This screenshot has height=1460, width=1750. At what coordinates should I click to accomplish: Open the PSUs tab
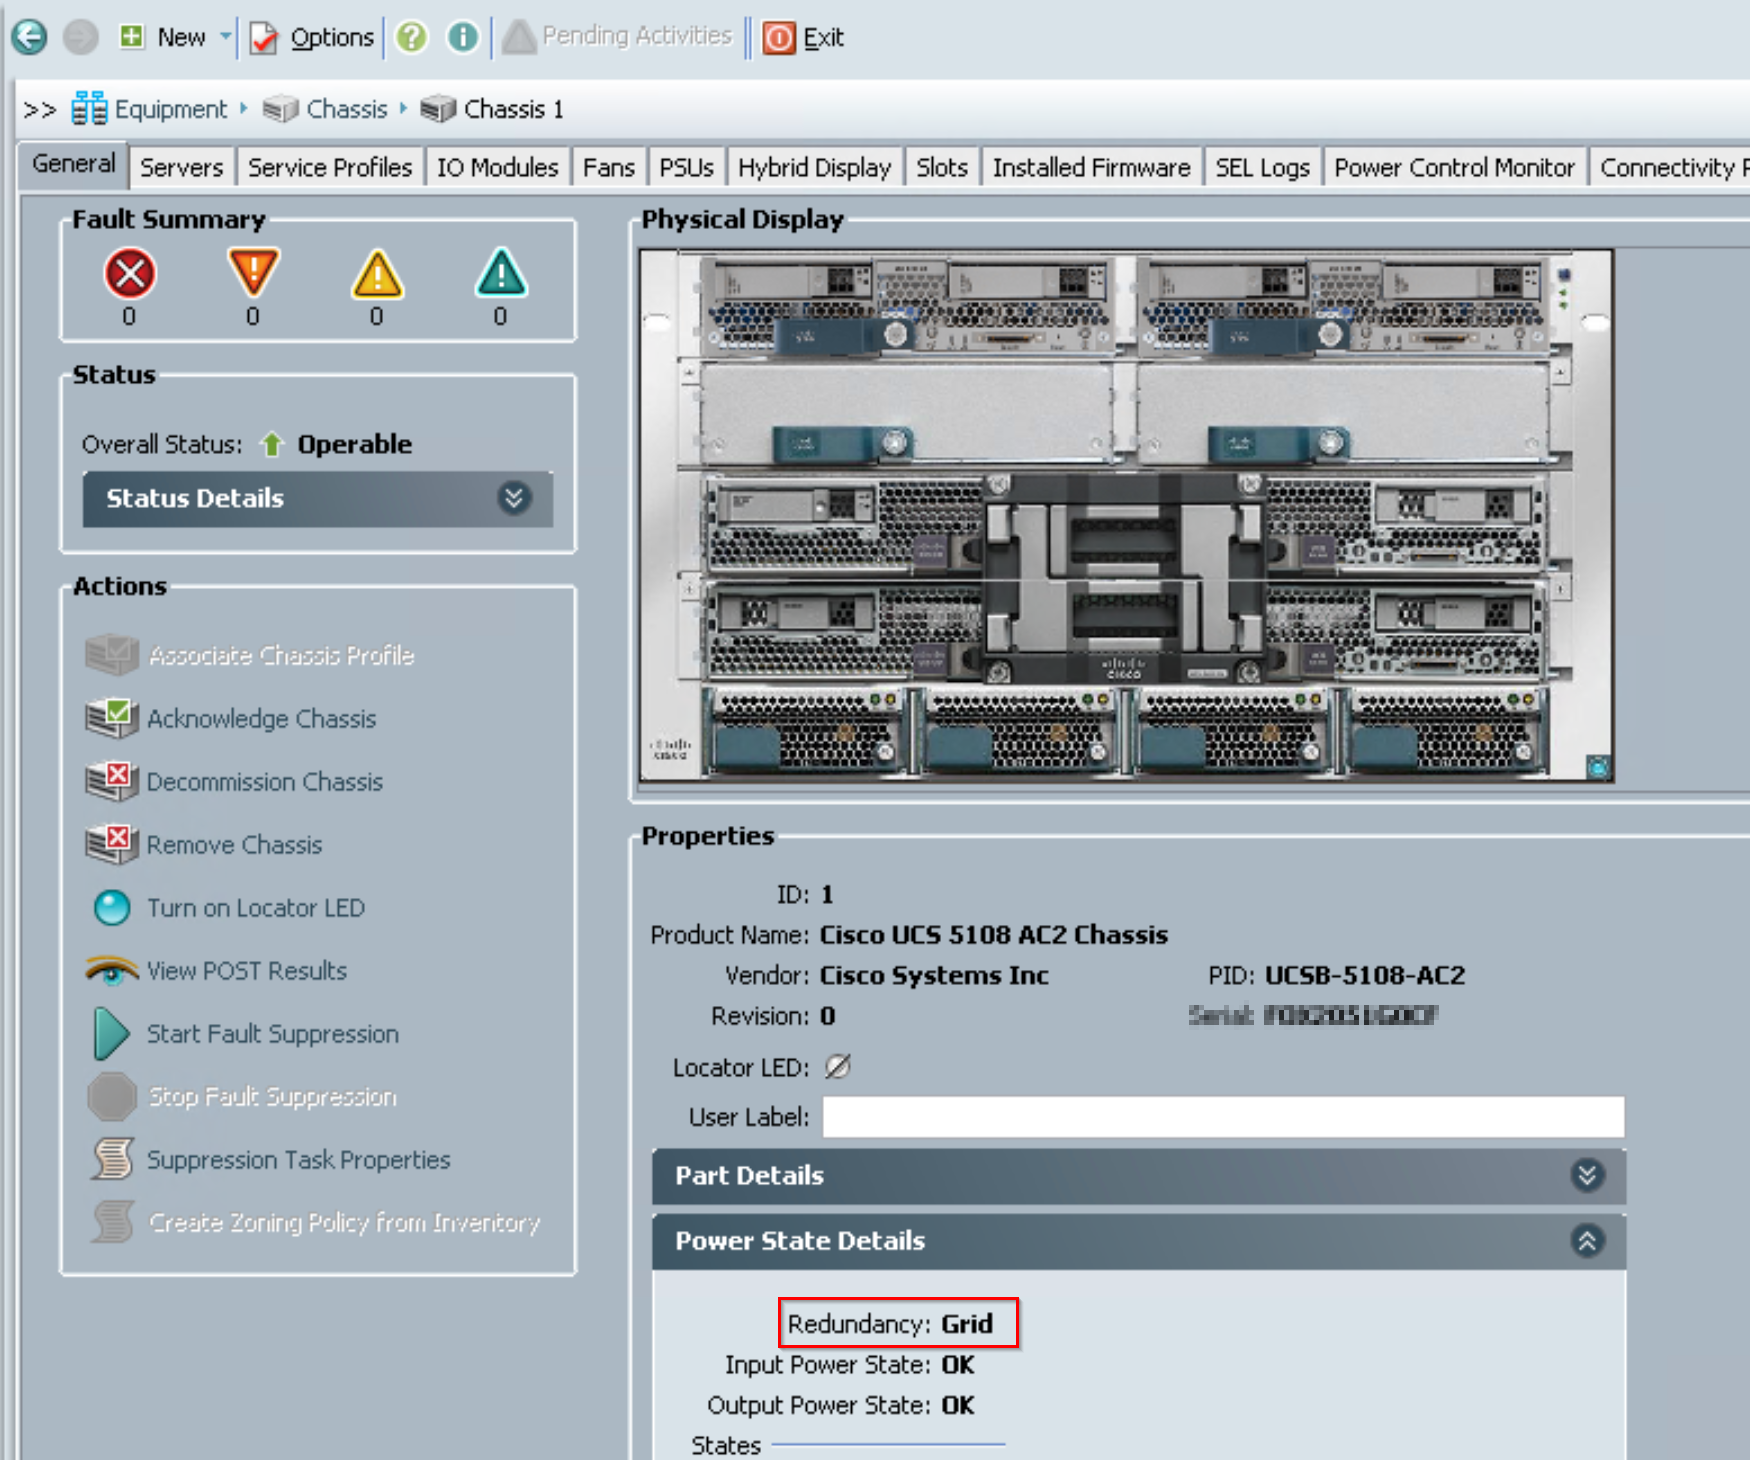click(686, 167)
